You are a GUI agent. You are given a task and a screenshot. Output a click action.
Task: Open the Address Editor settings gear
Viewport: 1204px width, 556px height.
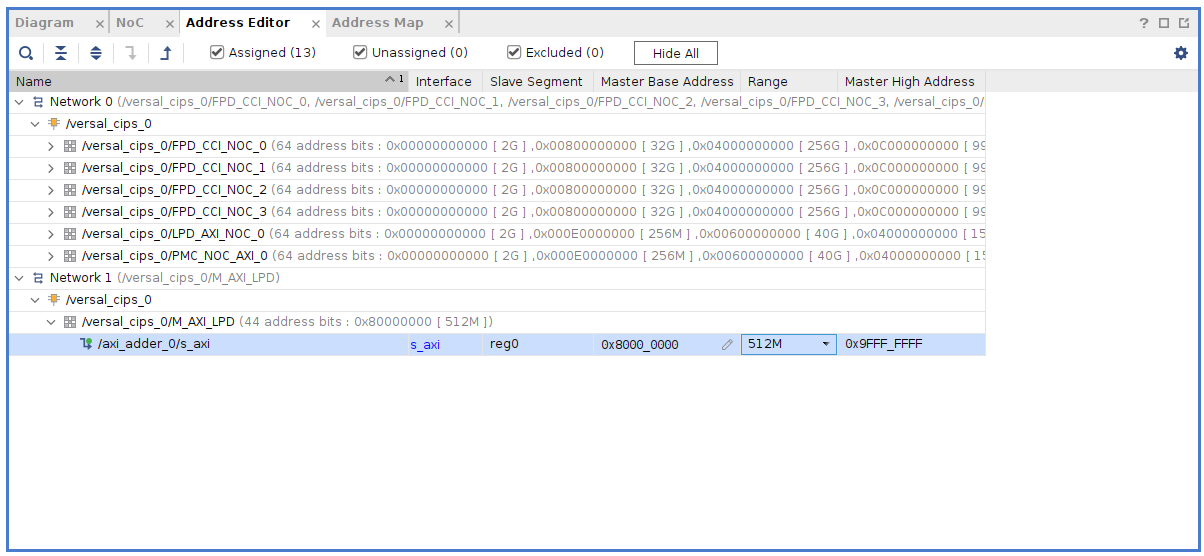click(x=1181, y=53)
